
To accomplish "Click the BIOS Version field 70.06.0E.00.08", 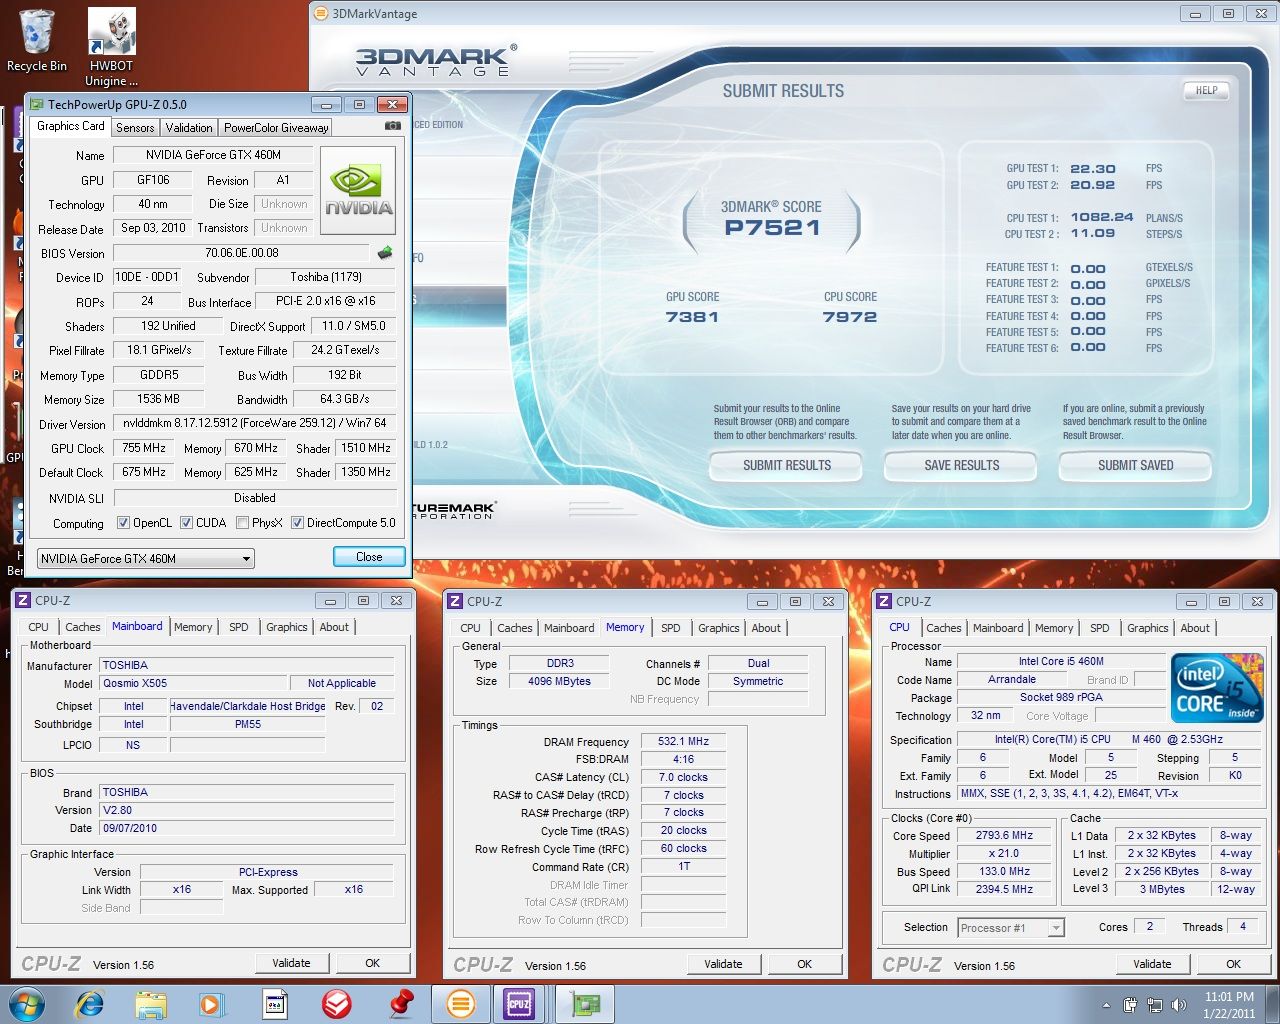I will coord(242,253).
